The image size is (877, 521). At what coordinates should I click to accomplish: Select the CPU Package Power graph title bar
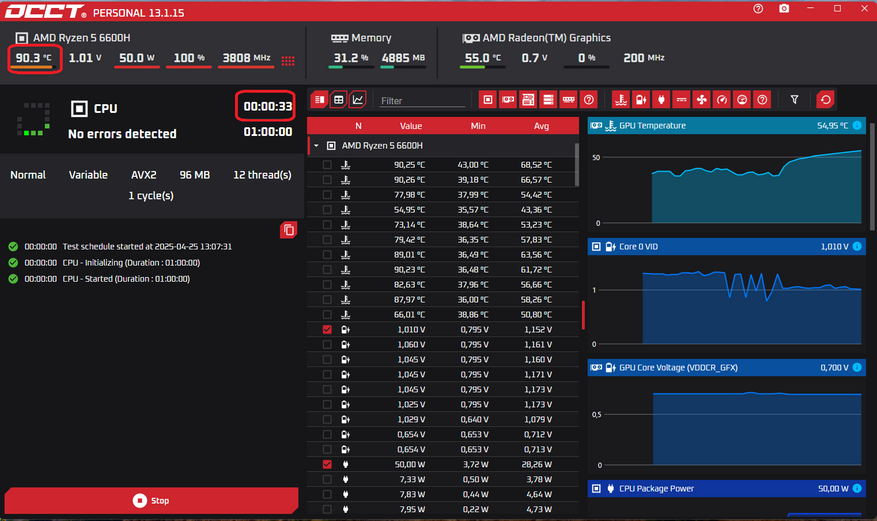[x=727, y=489]
